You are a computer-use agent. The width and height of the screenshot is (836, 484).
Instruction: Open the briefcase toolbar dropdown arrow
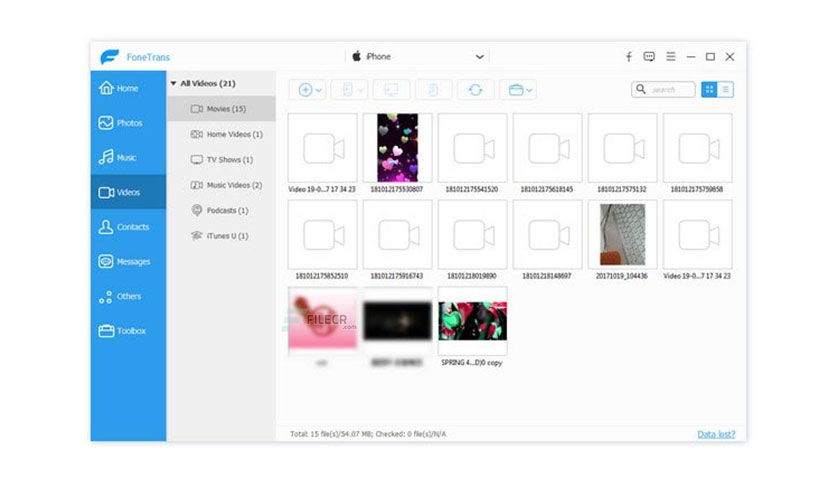tap(529, 90)
